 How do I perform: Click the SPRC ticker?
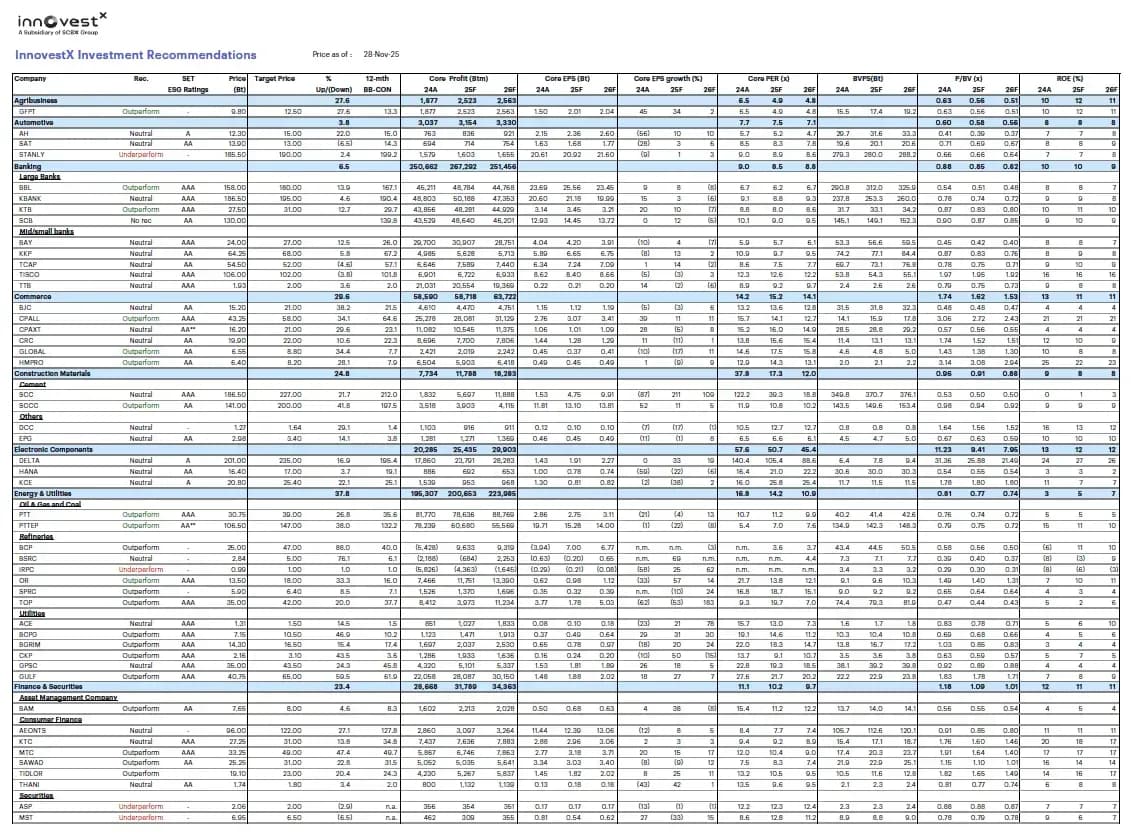coord(27,592)
